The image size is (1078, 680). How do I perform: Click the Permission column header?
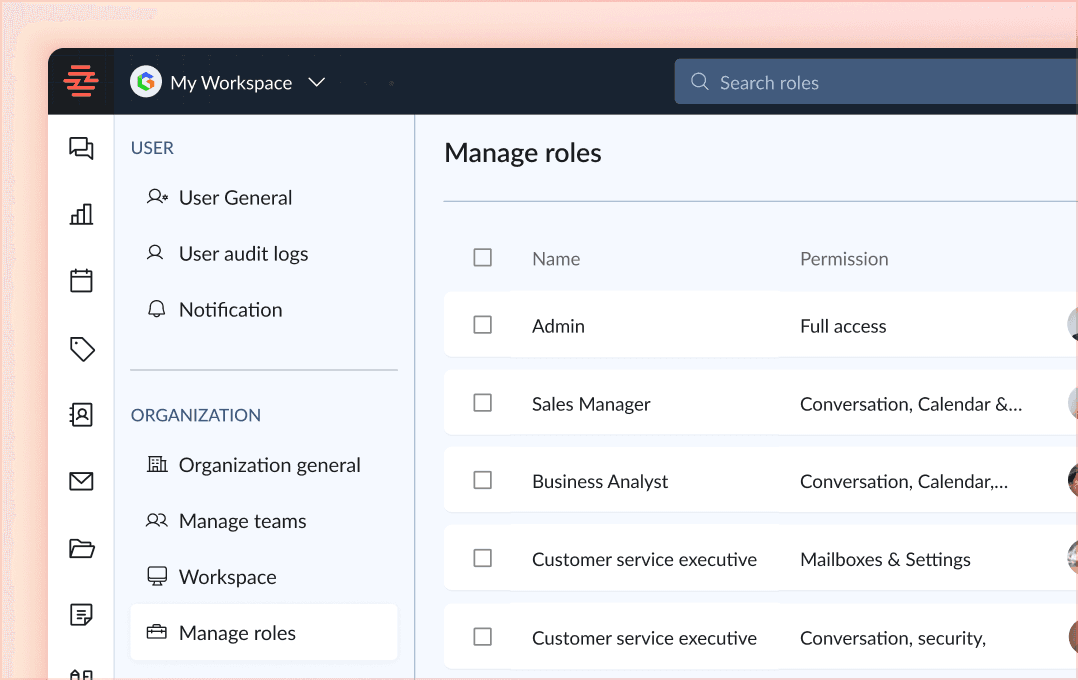coord(844,259)
